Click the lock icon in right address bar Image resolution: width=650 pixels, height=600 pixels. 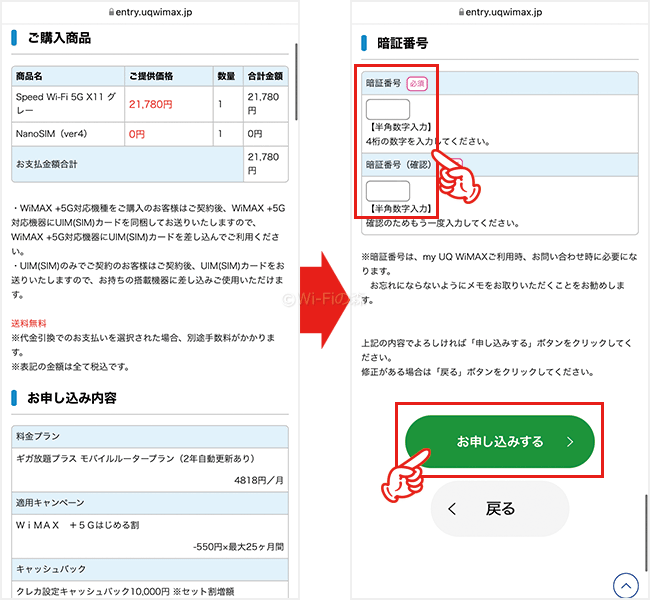(x=461, y=12)
